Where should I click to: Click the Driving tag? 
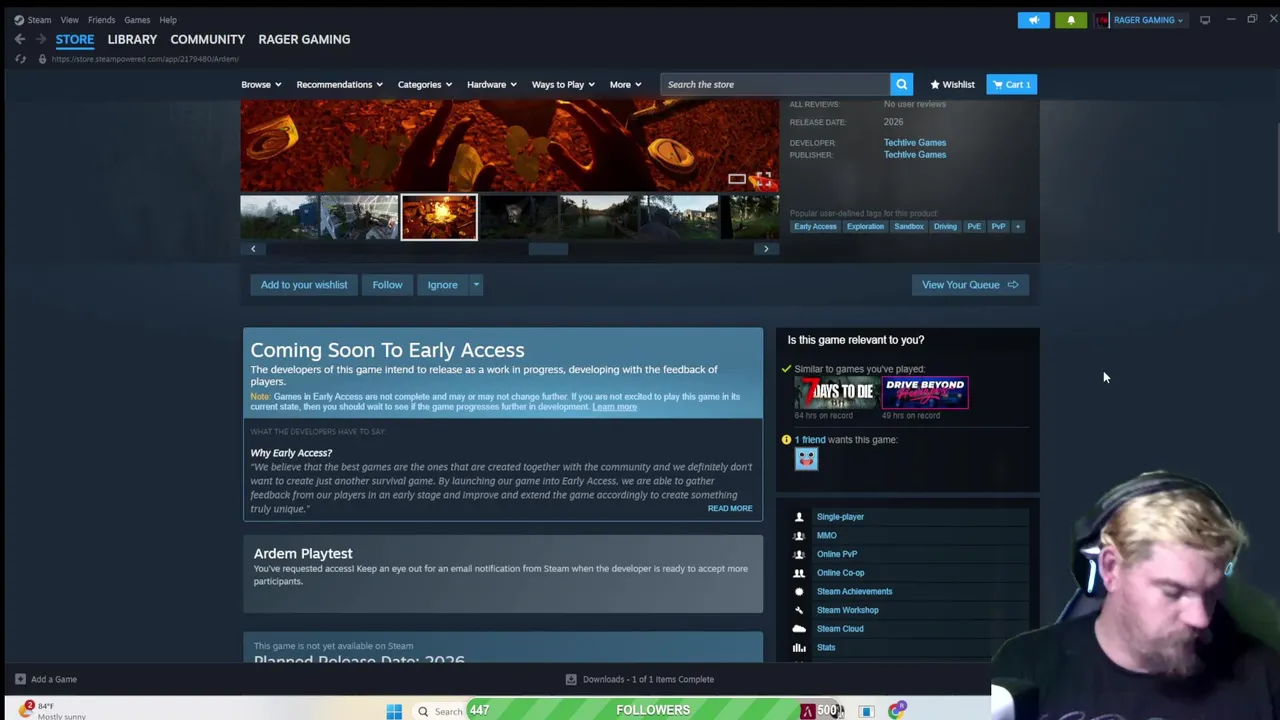(x=945, y=227)
